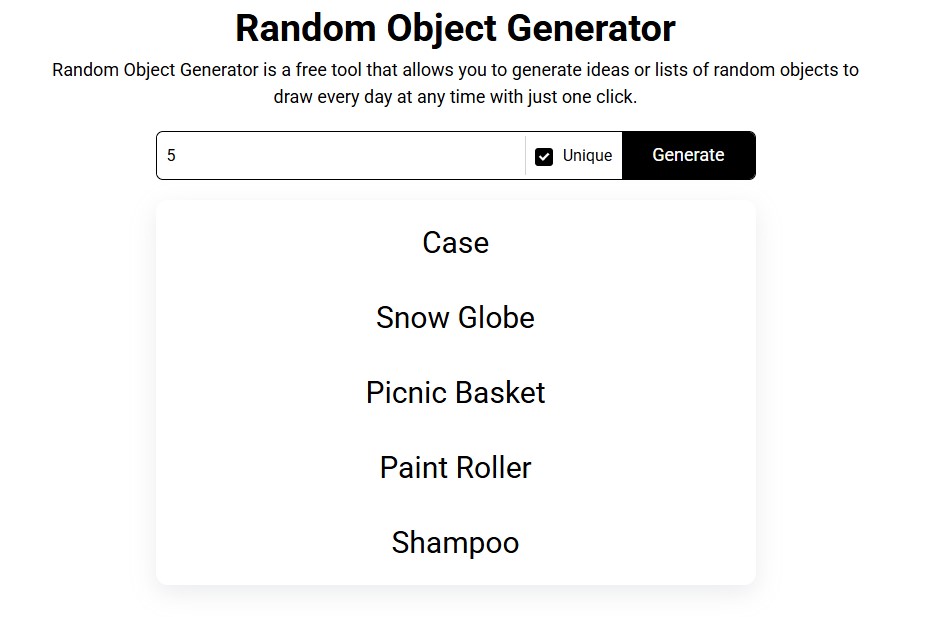Click the word "Paint" in the results
The width and height of the screenshot is (931, 617).
point(412,468)
